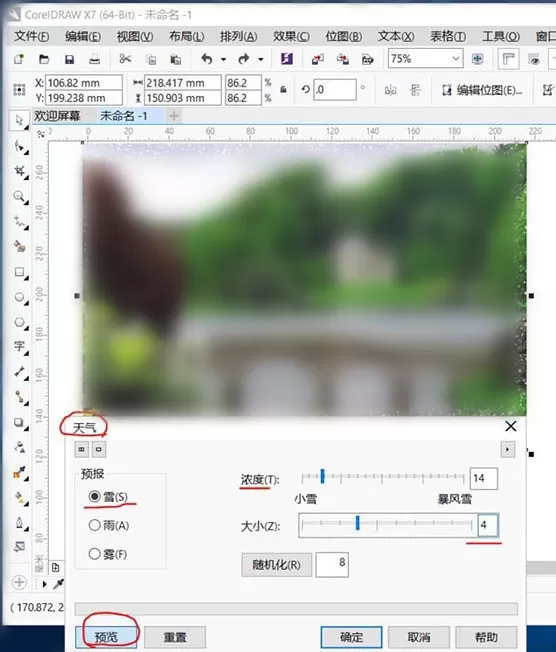Open the 效果(C) menu
Screen dimensions: 556x652
[x=291, y=37]
